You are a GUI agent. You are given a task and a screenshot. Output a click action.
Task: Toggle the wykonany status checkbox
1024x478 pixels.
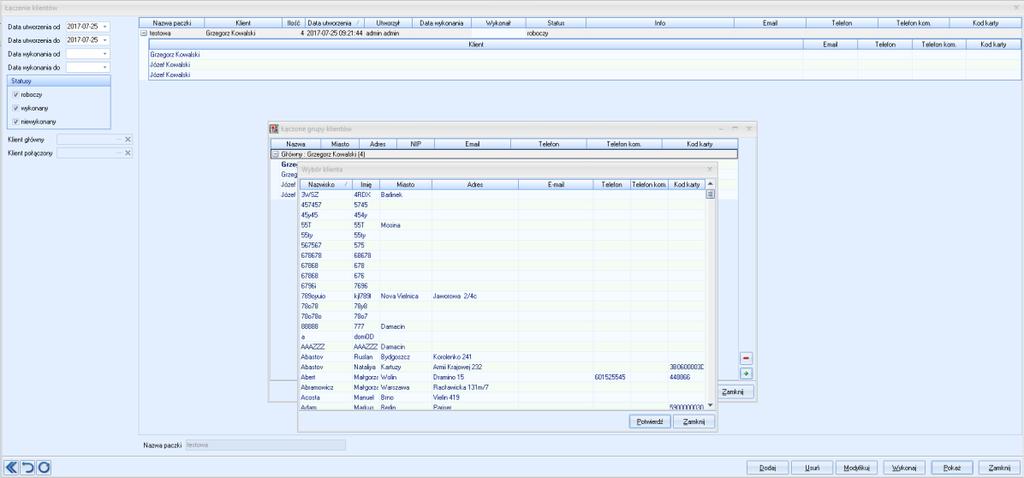pyautogui.click(x=16, y=108)
